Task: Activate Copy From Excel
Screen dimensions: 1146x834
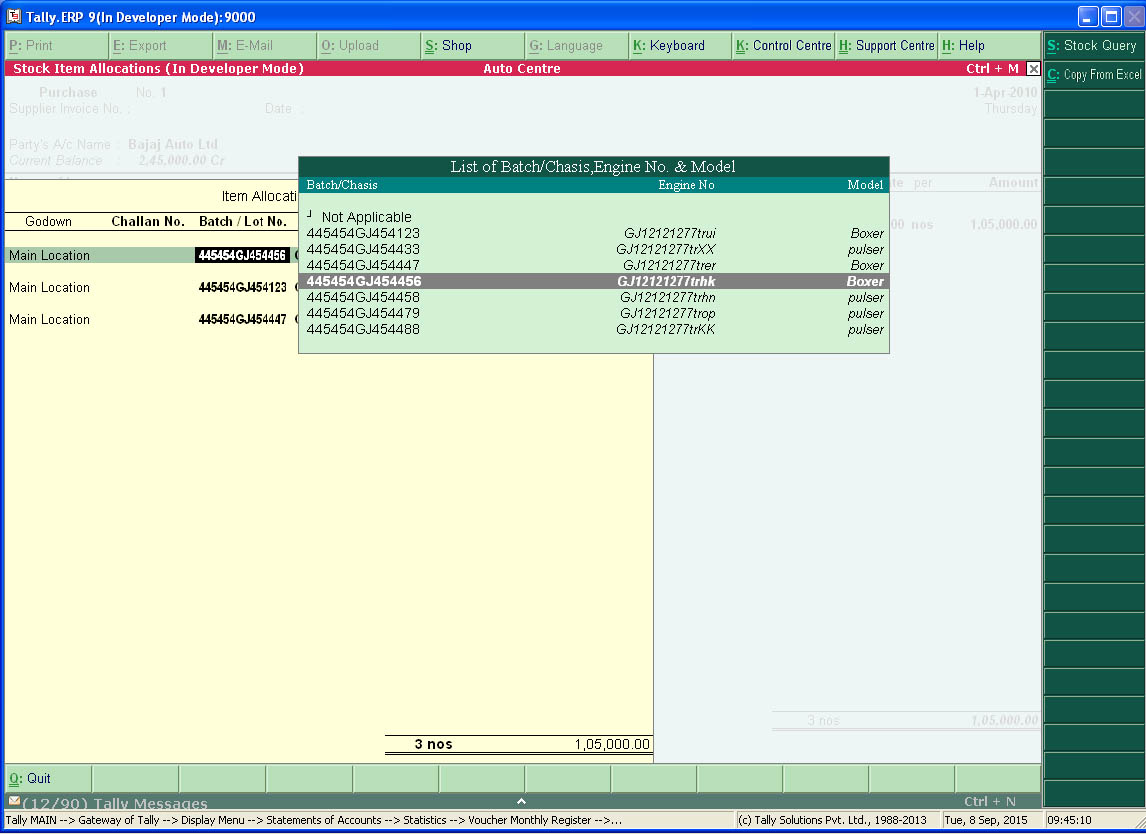Action: click(x=1092, y=75)
